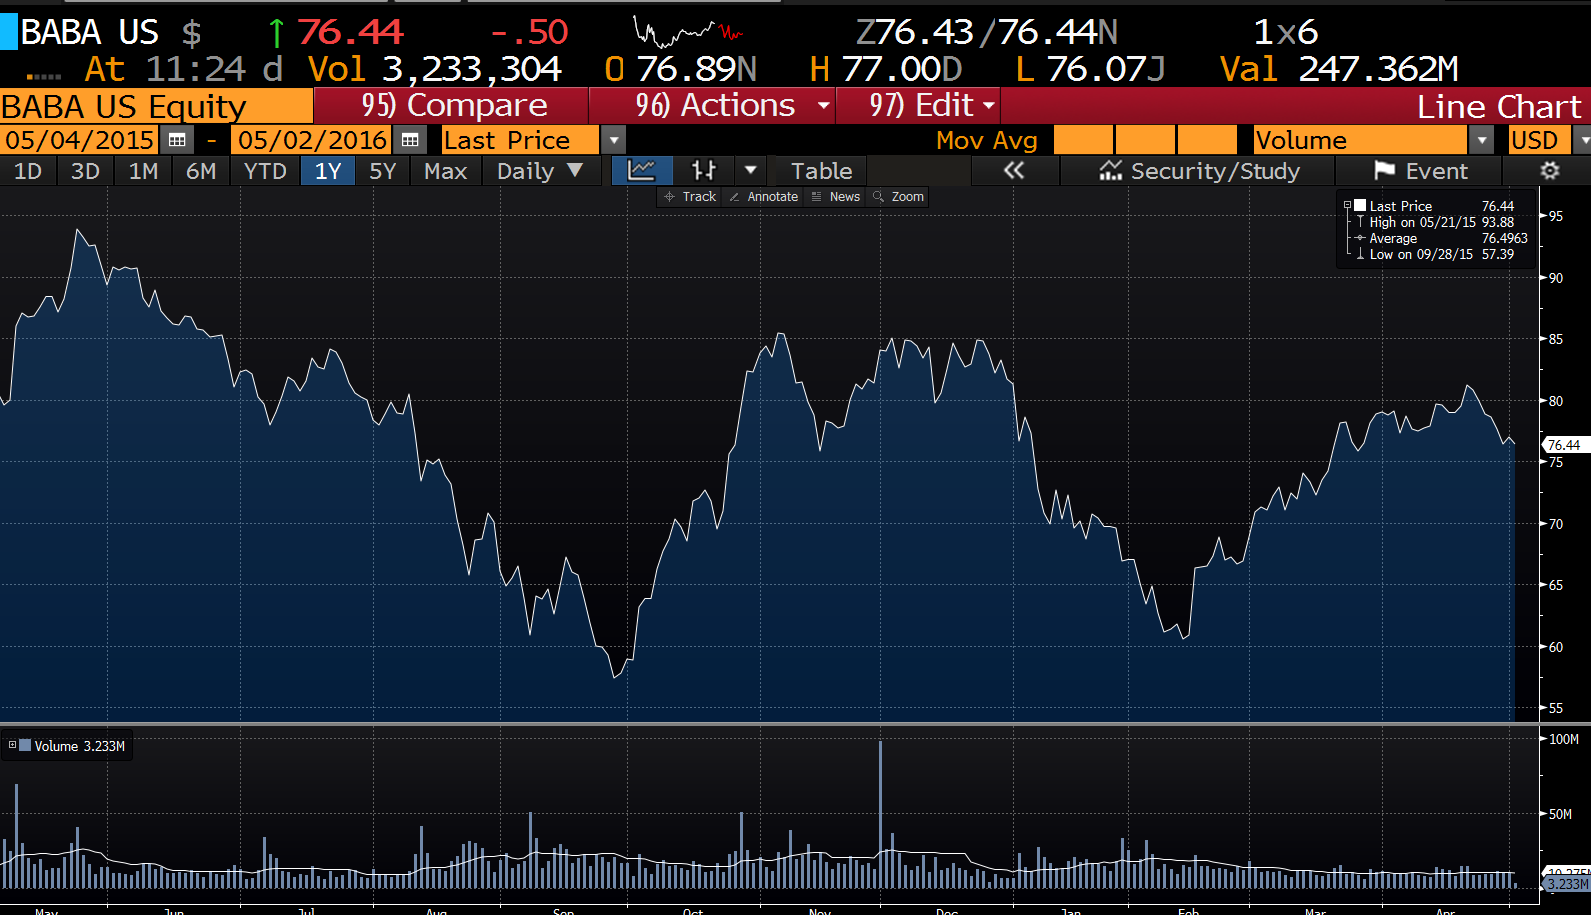Open chart settings gear
Image resolution: width=1591 pixels, height=915 pixels.
coord(1550,171)
